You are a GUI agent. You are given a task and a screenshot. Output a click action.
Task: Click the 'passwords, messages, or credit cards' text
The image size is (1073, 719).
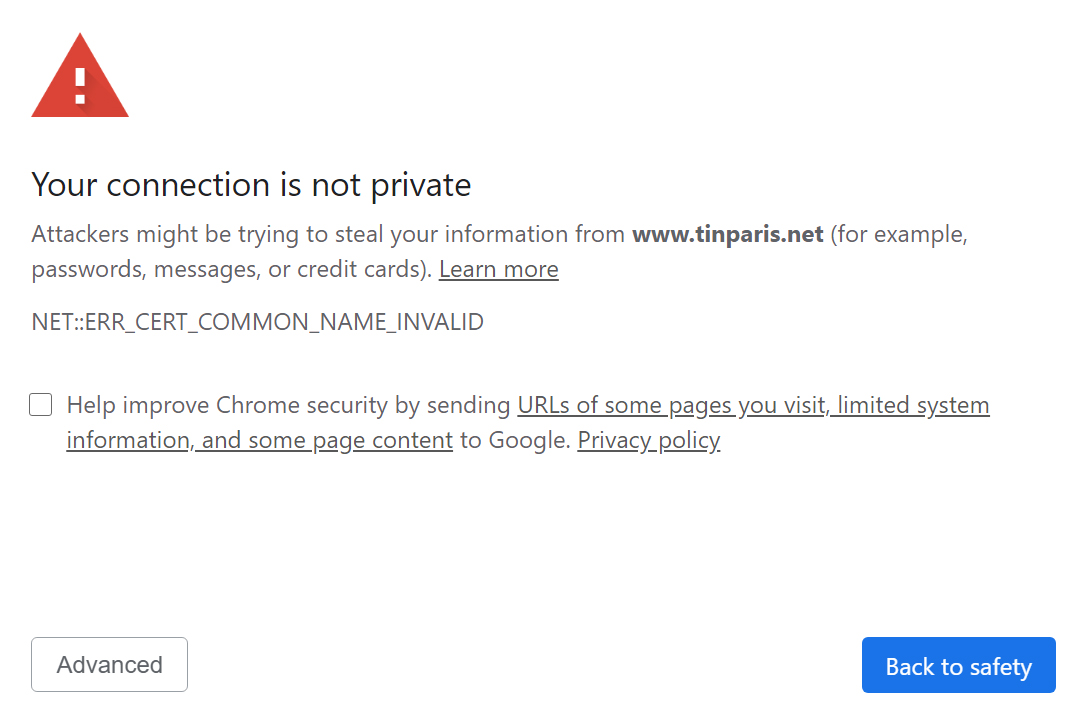pos(229,269)
